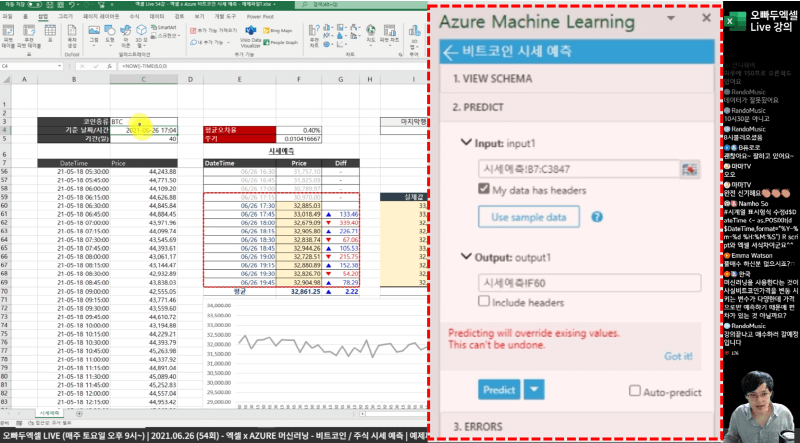This screenshot has width=800, height=443.
Task: Select cell C3 containing BTC
Action: [x=144, y=121]
